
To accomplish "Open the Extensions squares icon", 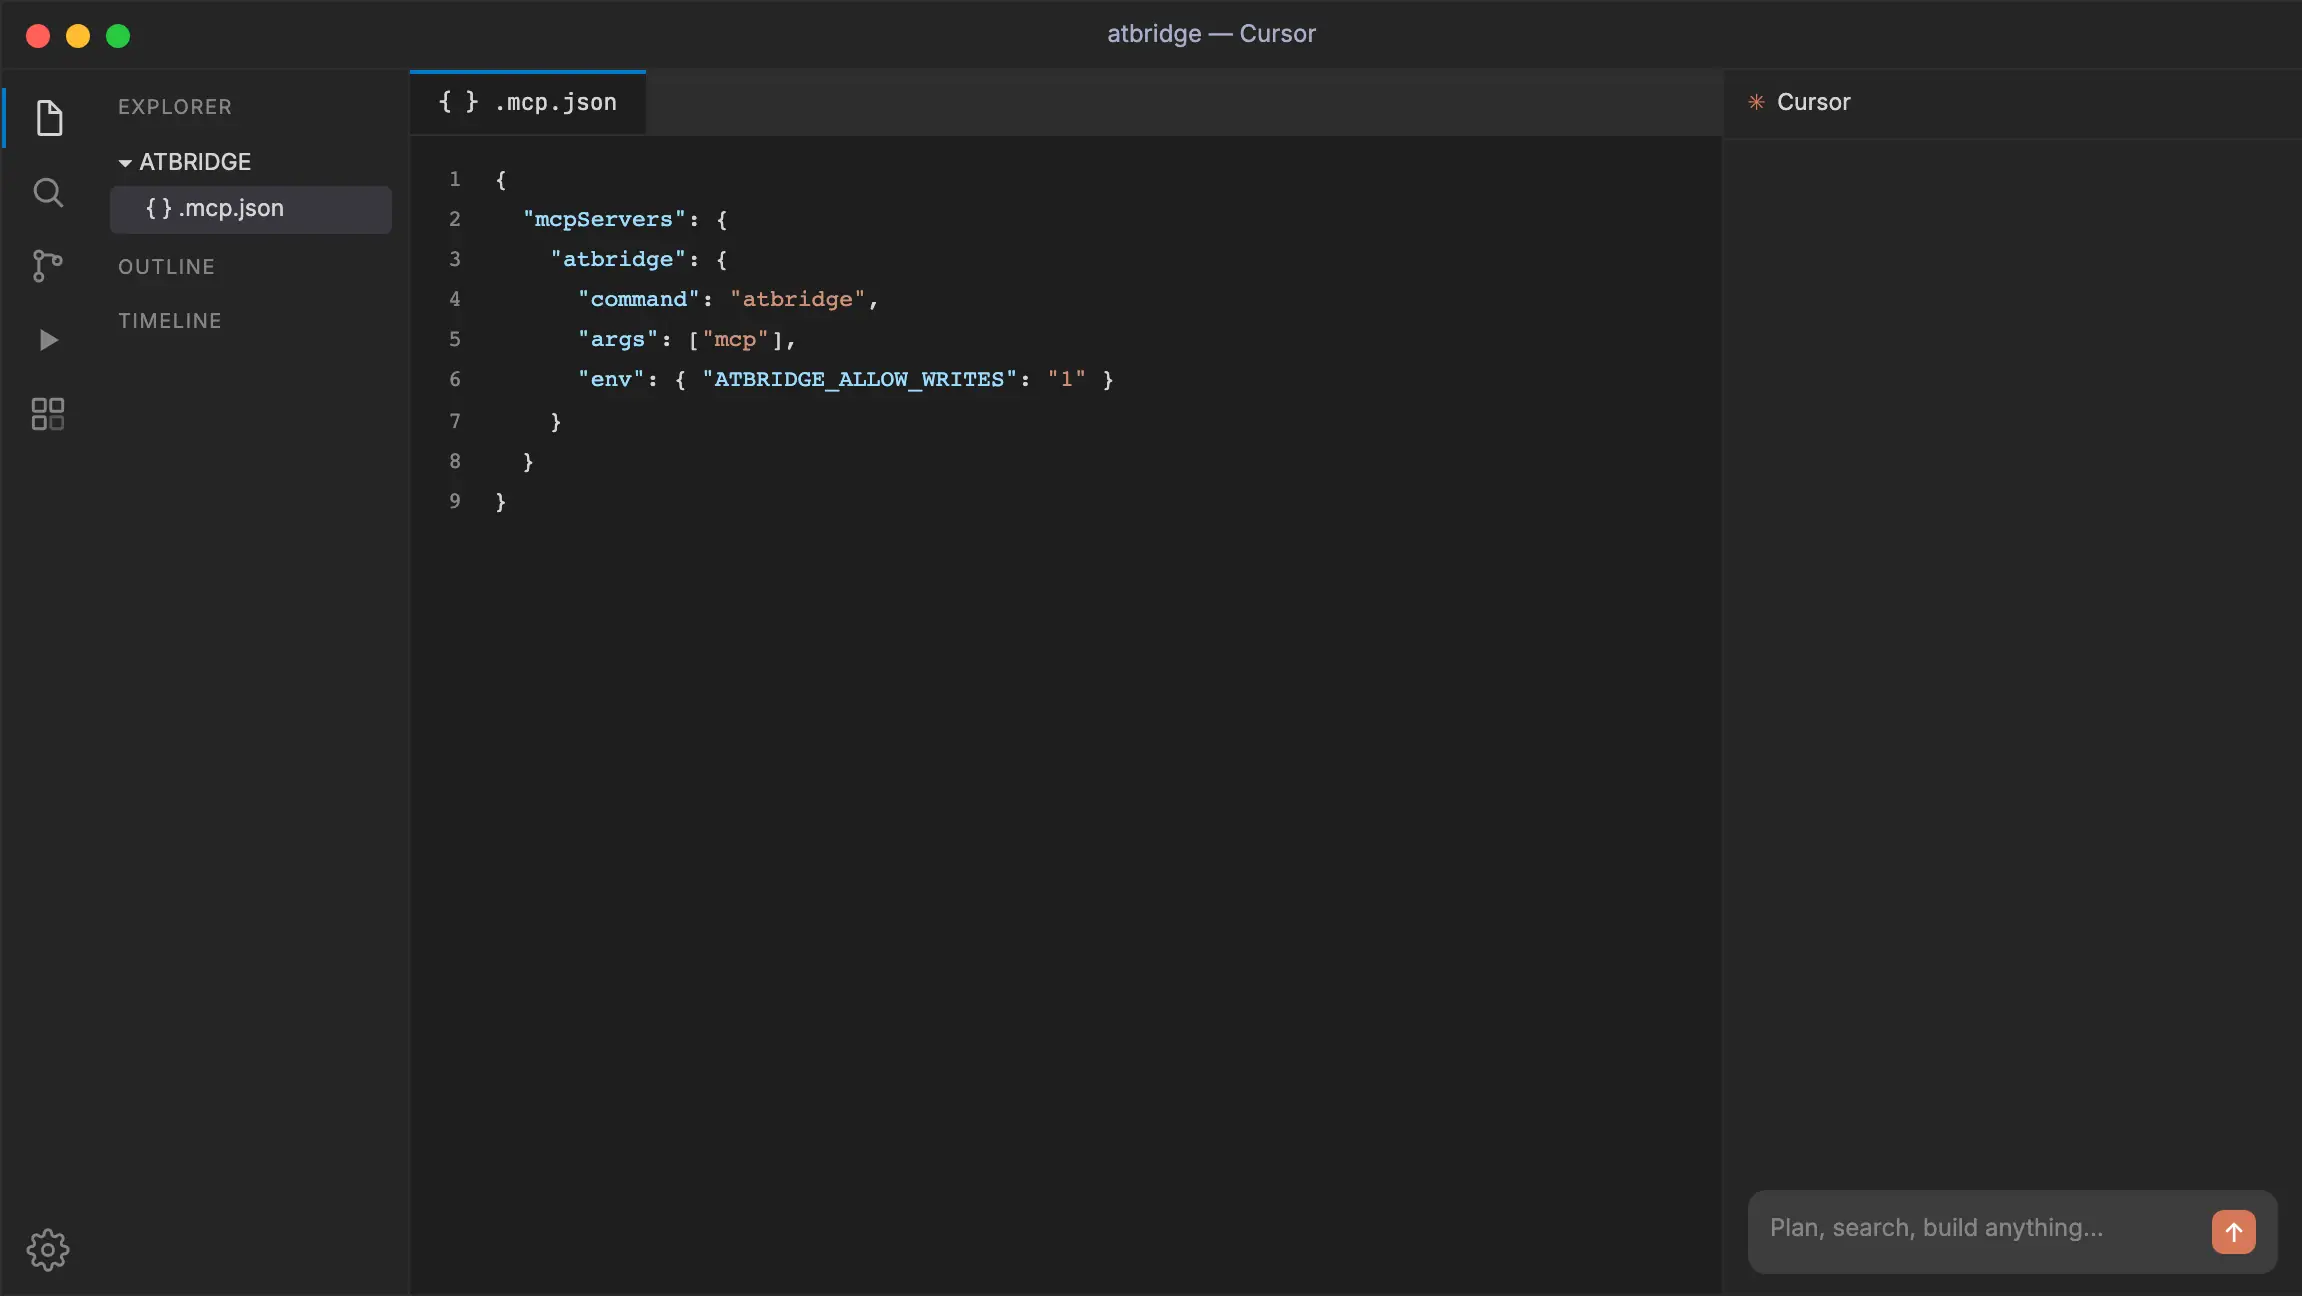I will click(48, 414).
